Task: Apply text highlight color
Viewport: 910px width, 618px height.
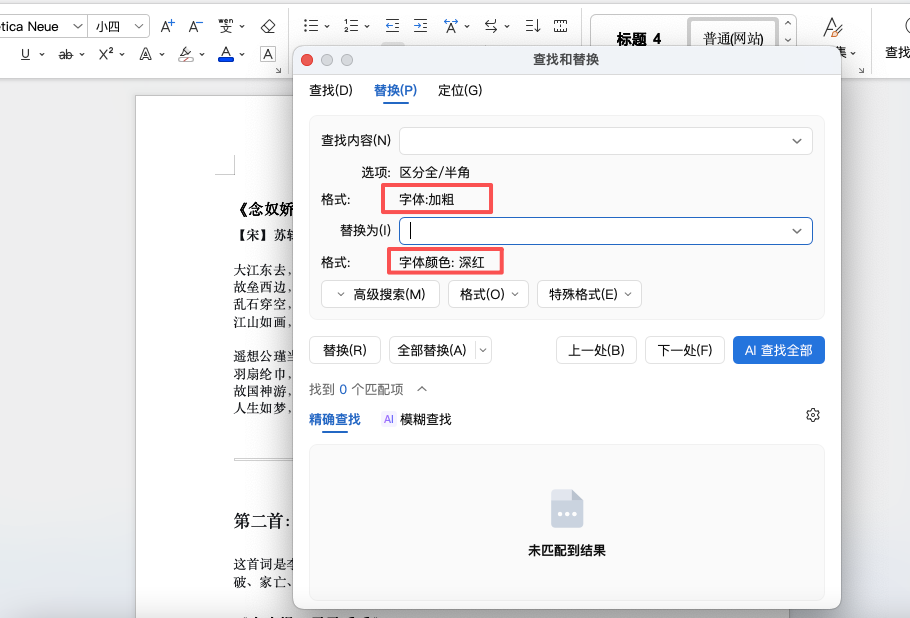Action: pos(186,55)
